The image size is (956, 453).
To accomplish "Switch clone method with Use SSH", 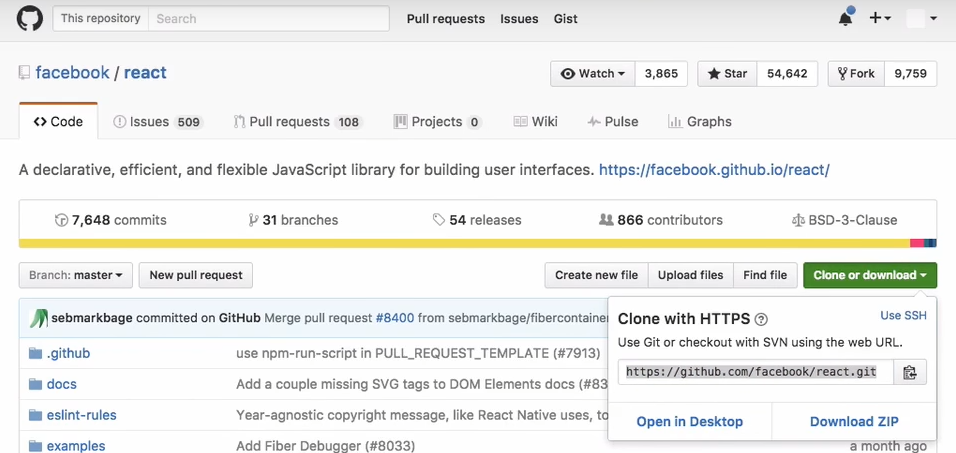I will click(x=903, y=315).
